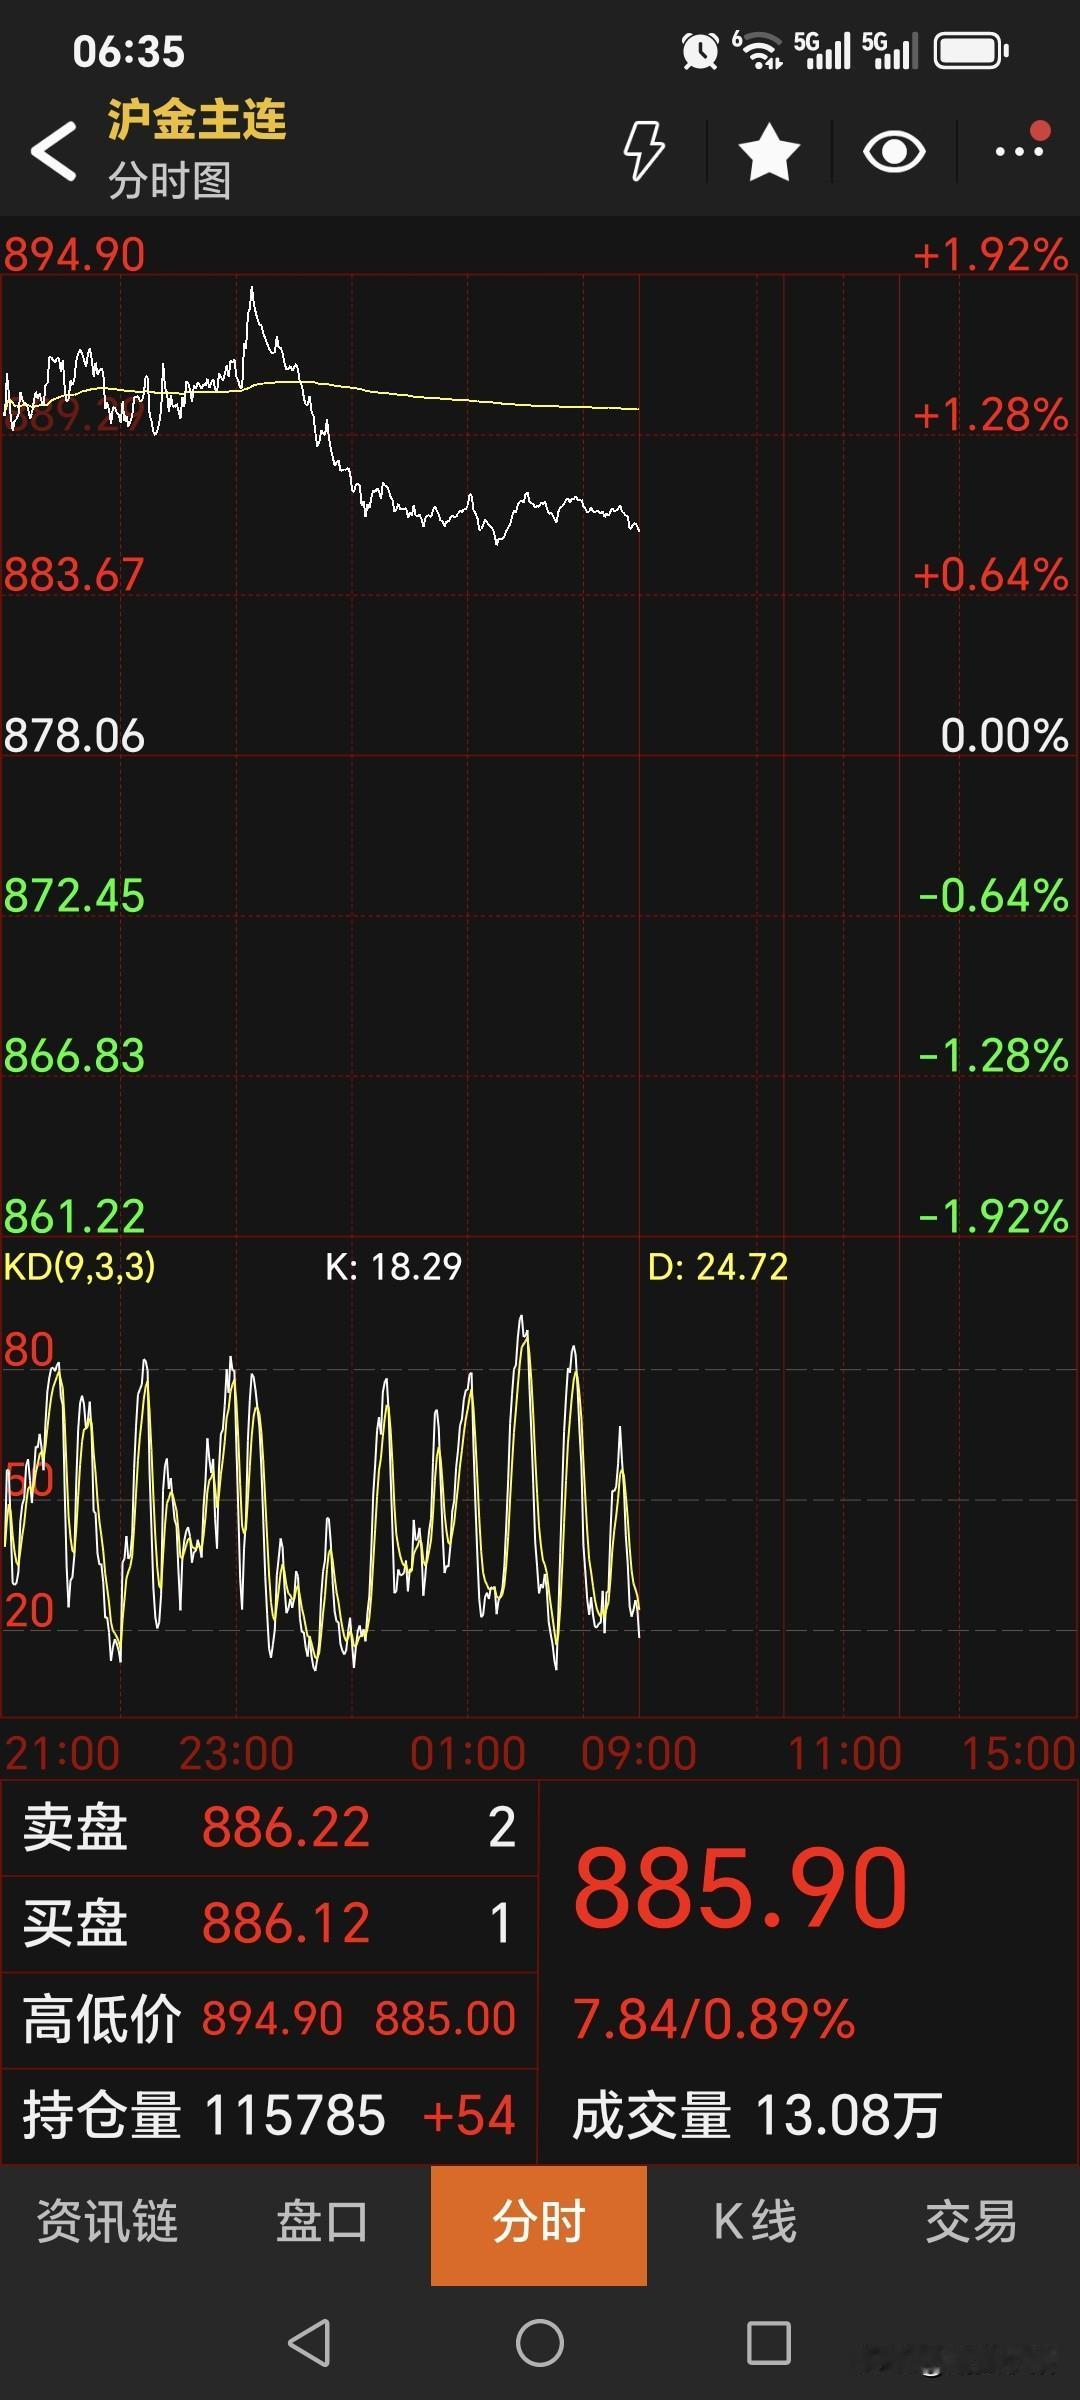Select the 分时 tab
This screenshot has height=2400, width=1080.
click(539, 2225)
